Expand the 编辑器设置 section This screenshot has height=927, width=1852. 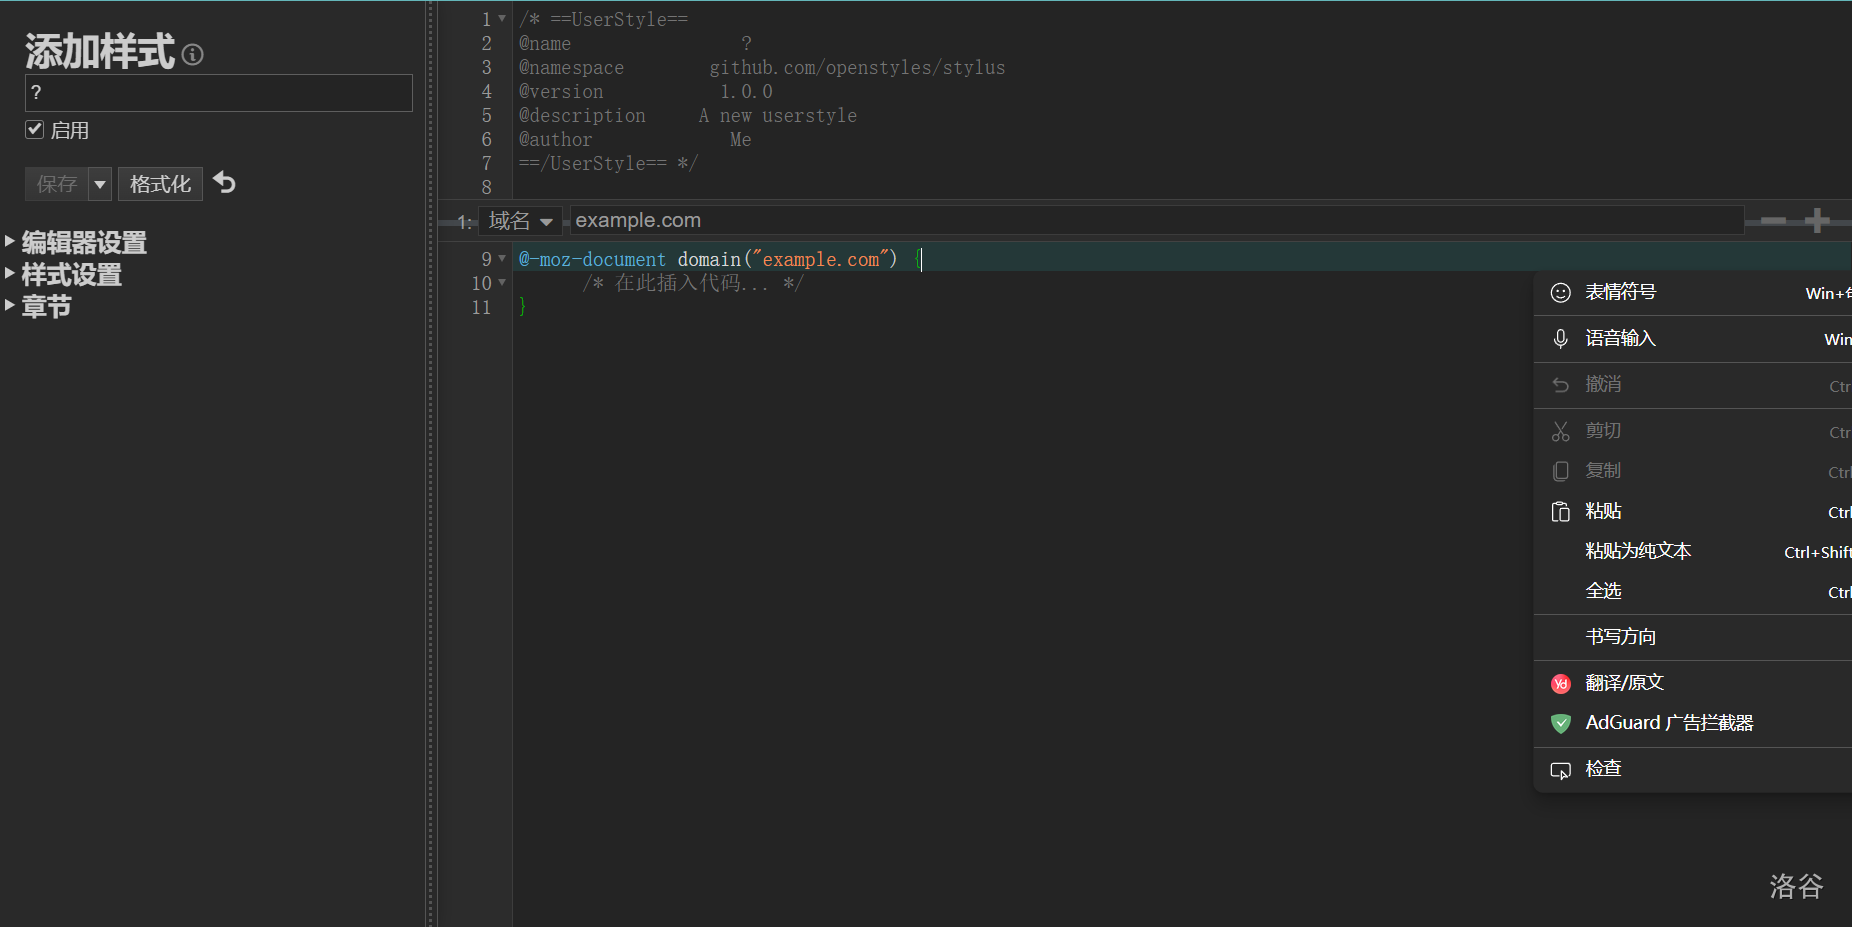[84, 242]
